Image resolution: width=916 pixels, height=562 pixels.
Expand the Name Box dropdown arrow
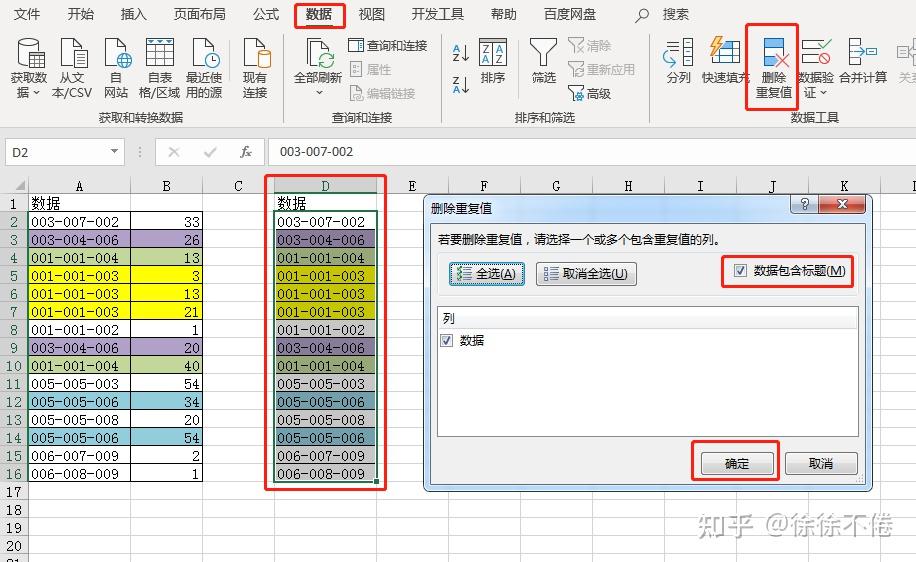point(114,152)
